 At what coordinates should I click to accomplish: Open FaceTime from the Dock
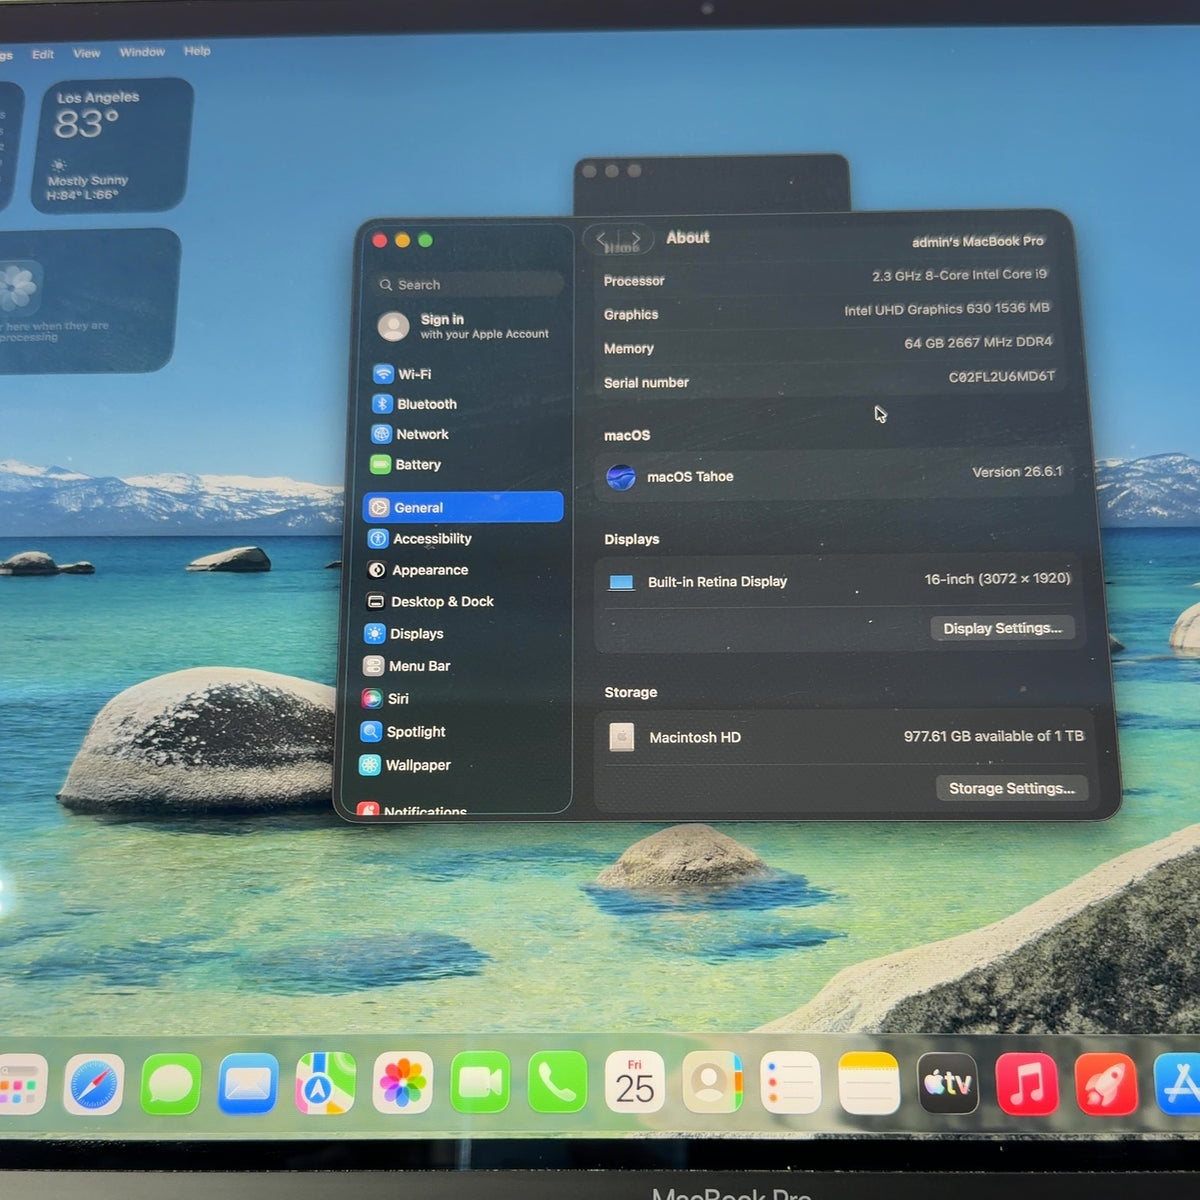click(x=480, y=1082)
